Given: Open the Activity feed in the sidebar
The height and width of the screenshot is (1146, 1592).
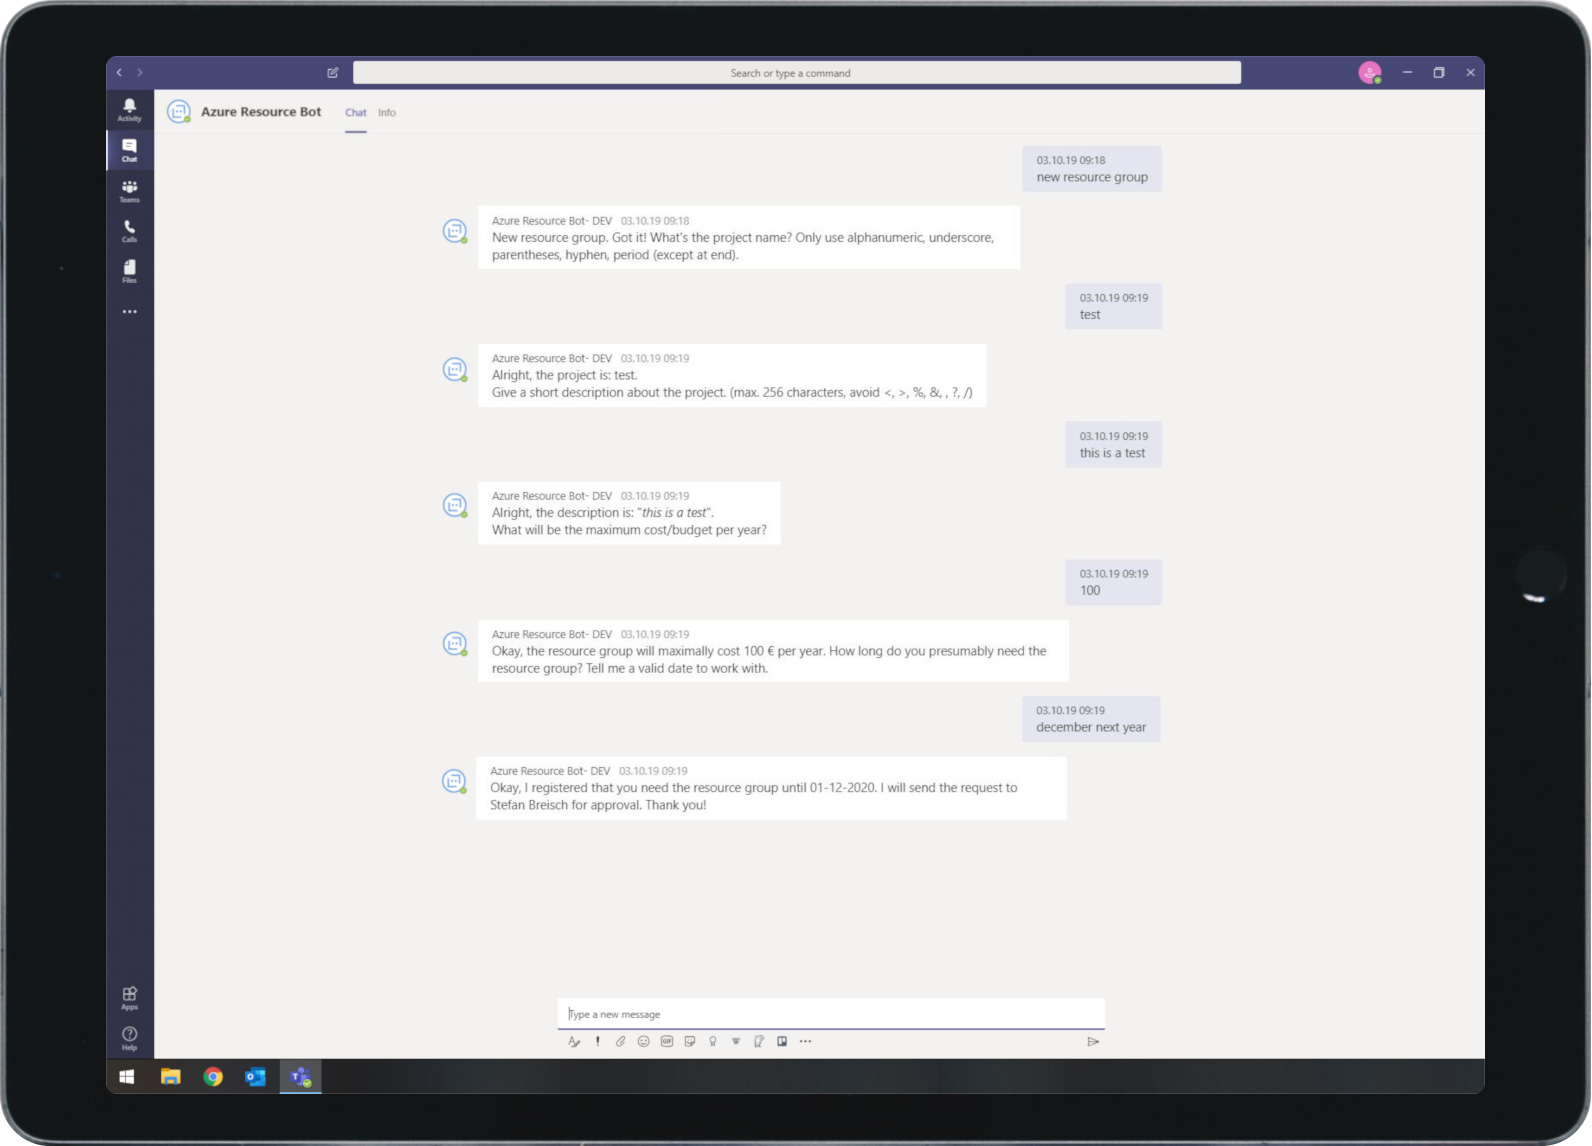Looking at the screenshot, I should click(129, 109).
